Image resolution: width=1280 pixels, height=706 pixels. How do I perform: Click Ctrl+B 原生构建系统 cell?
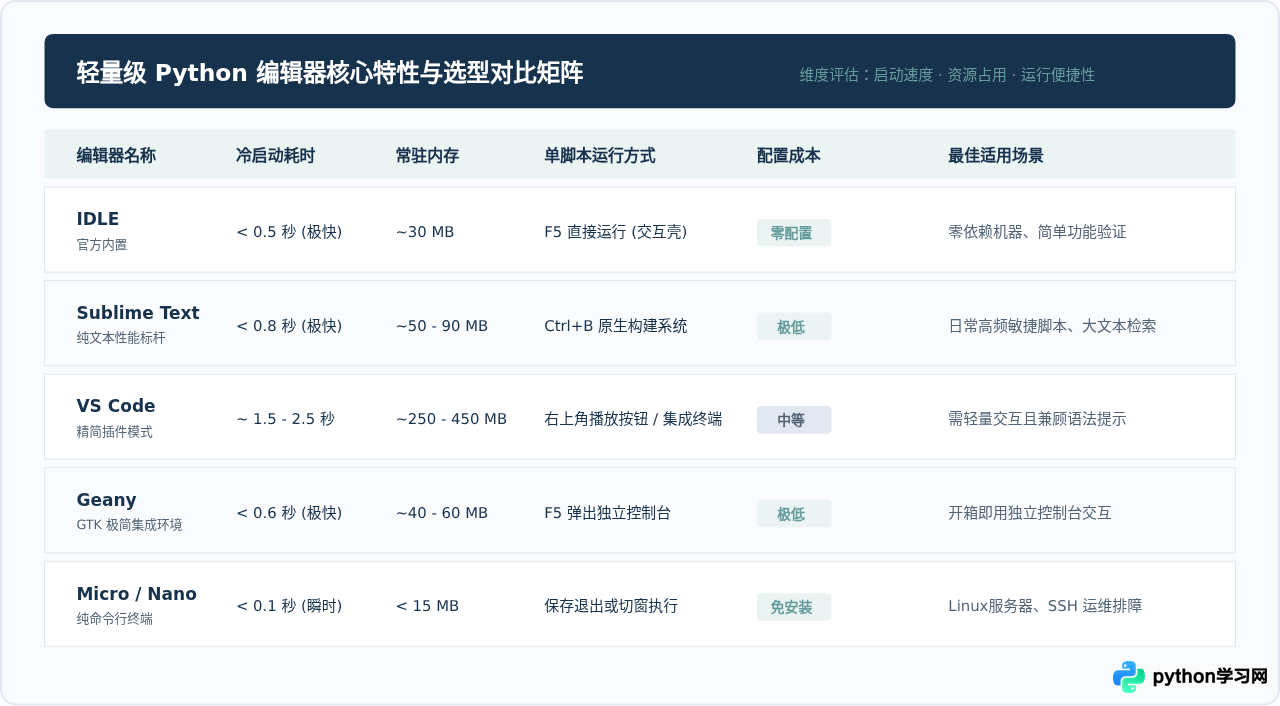click(x=615, y=326)
